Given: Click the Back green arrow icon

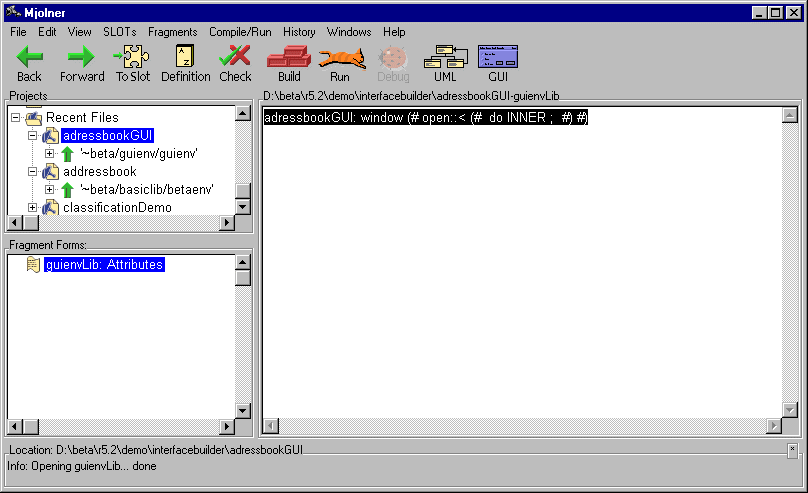Looking at the screenshot, I should point(29,58).
